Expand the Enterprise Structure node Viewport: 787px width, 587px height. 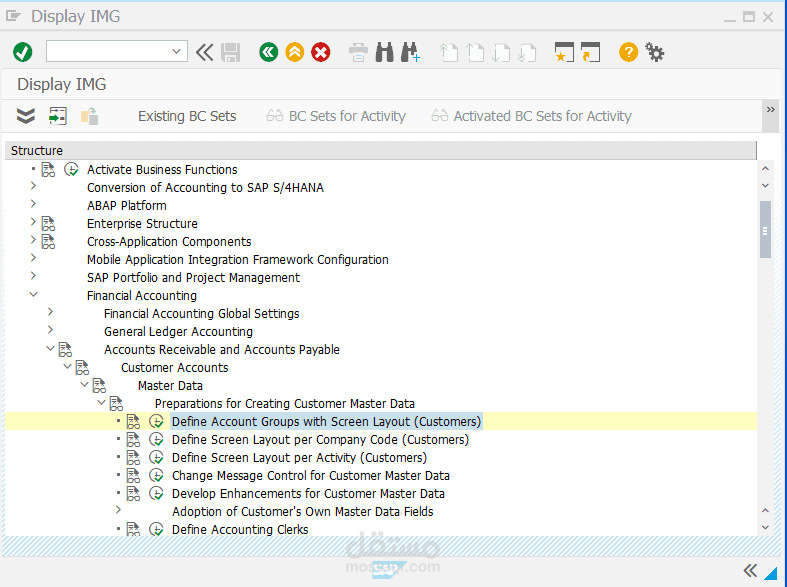(x=33, y=222)
